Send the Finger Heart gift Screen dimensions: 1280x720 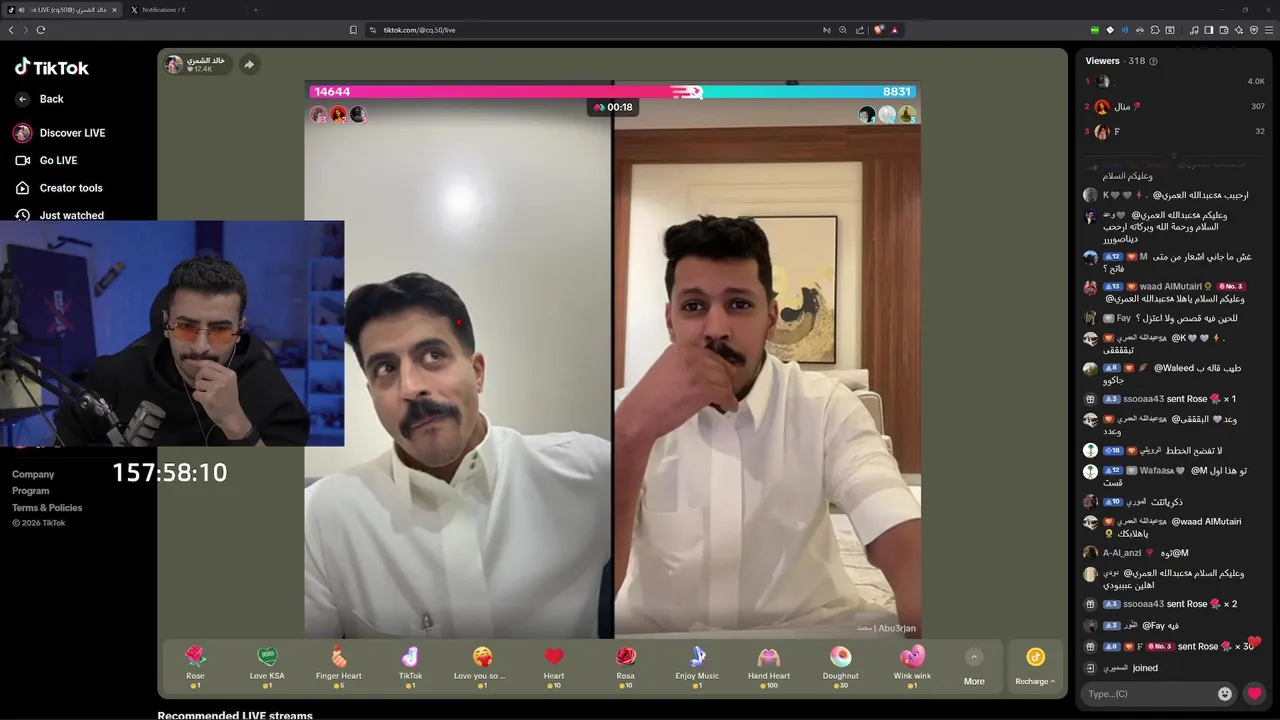[x=339, y=667]
